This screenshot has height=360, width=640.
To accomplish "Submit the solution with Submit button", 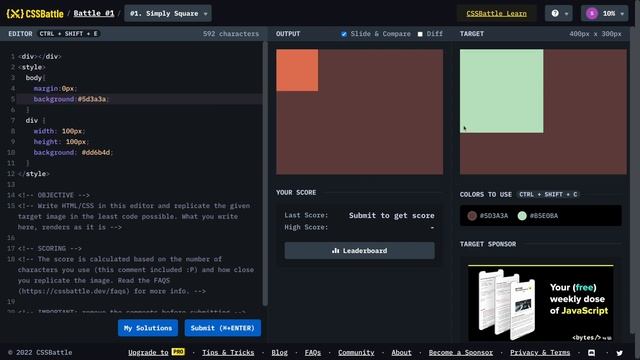I will point(222,328).
